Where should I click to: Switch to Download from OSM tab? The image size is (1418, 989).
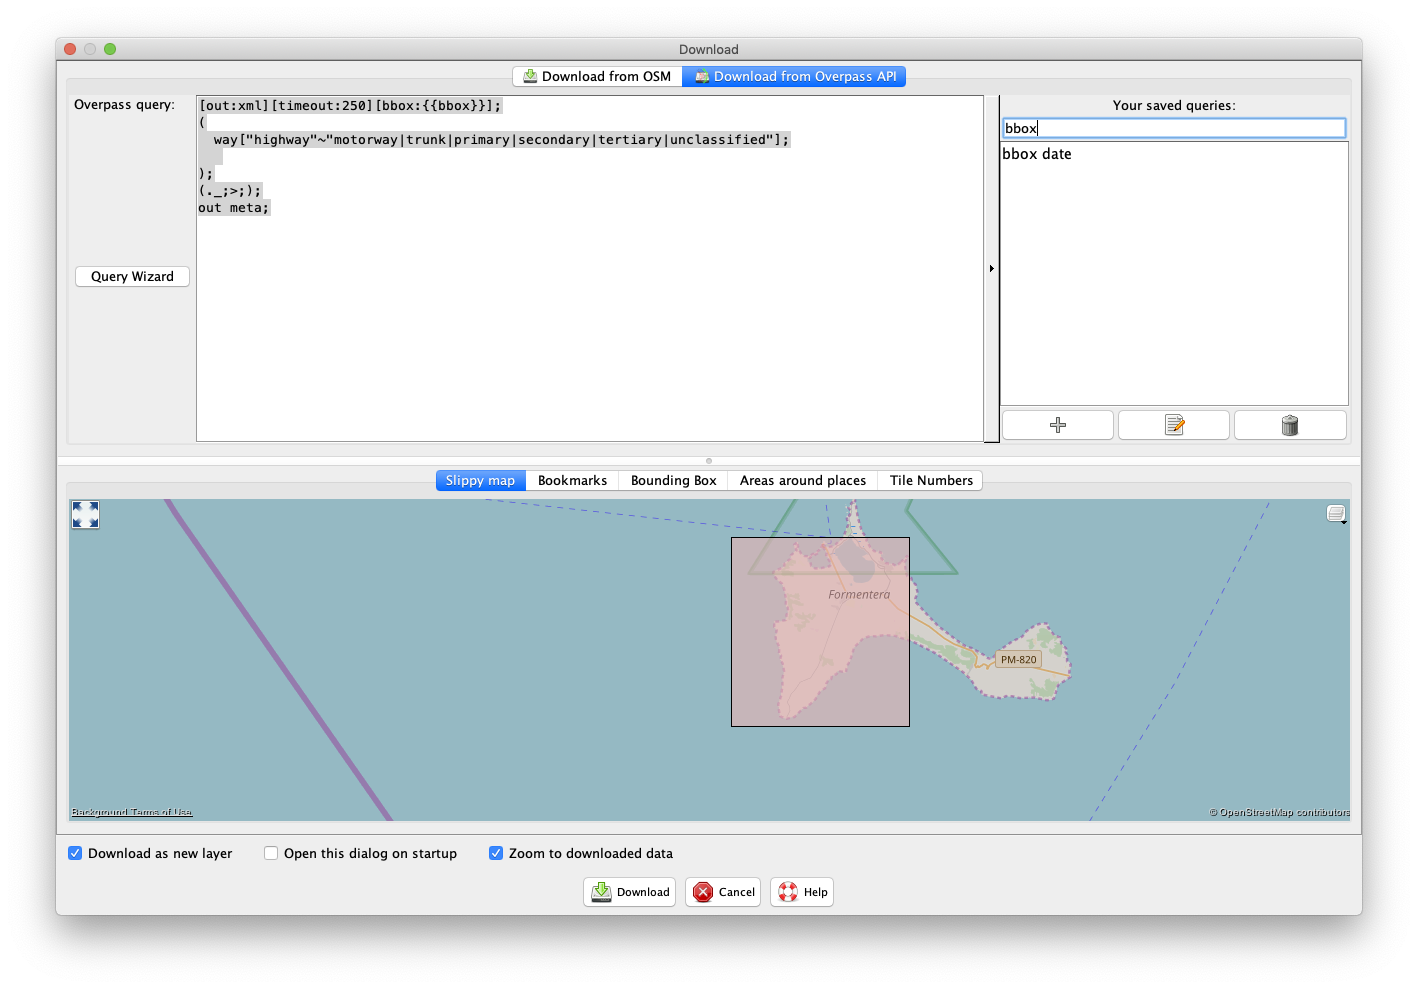point(597,77)
